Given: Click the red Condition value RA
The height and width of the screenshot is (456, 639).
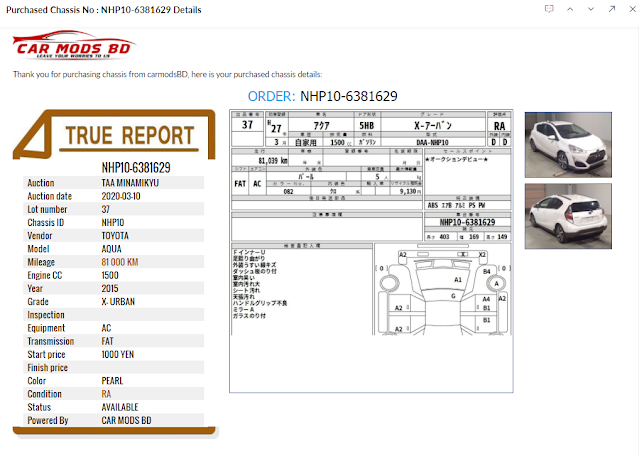Looking at the screenshot, I should [106, 394].
